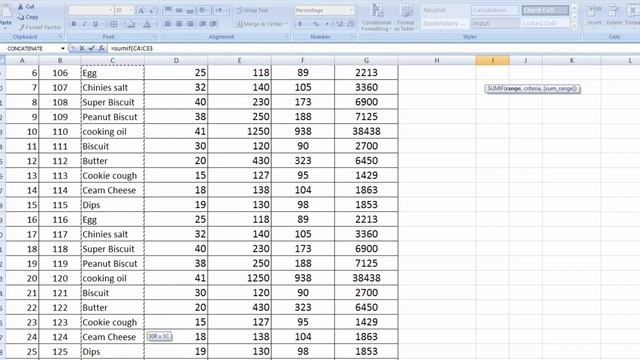Center text horizontally in the cell
640x360 pixels.
[x=179, y=24]
